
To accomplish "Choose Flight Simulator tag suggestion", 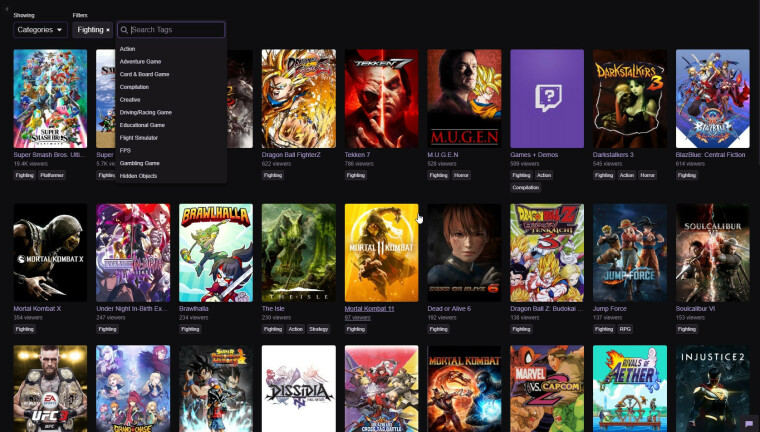I will (139, 138).
